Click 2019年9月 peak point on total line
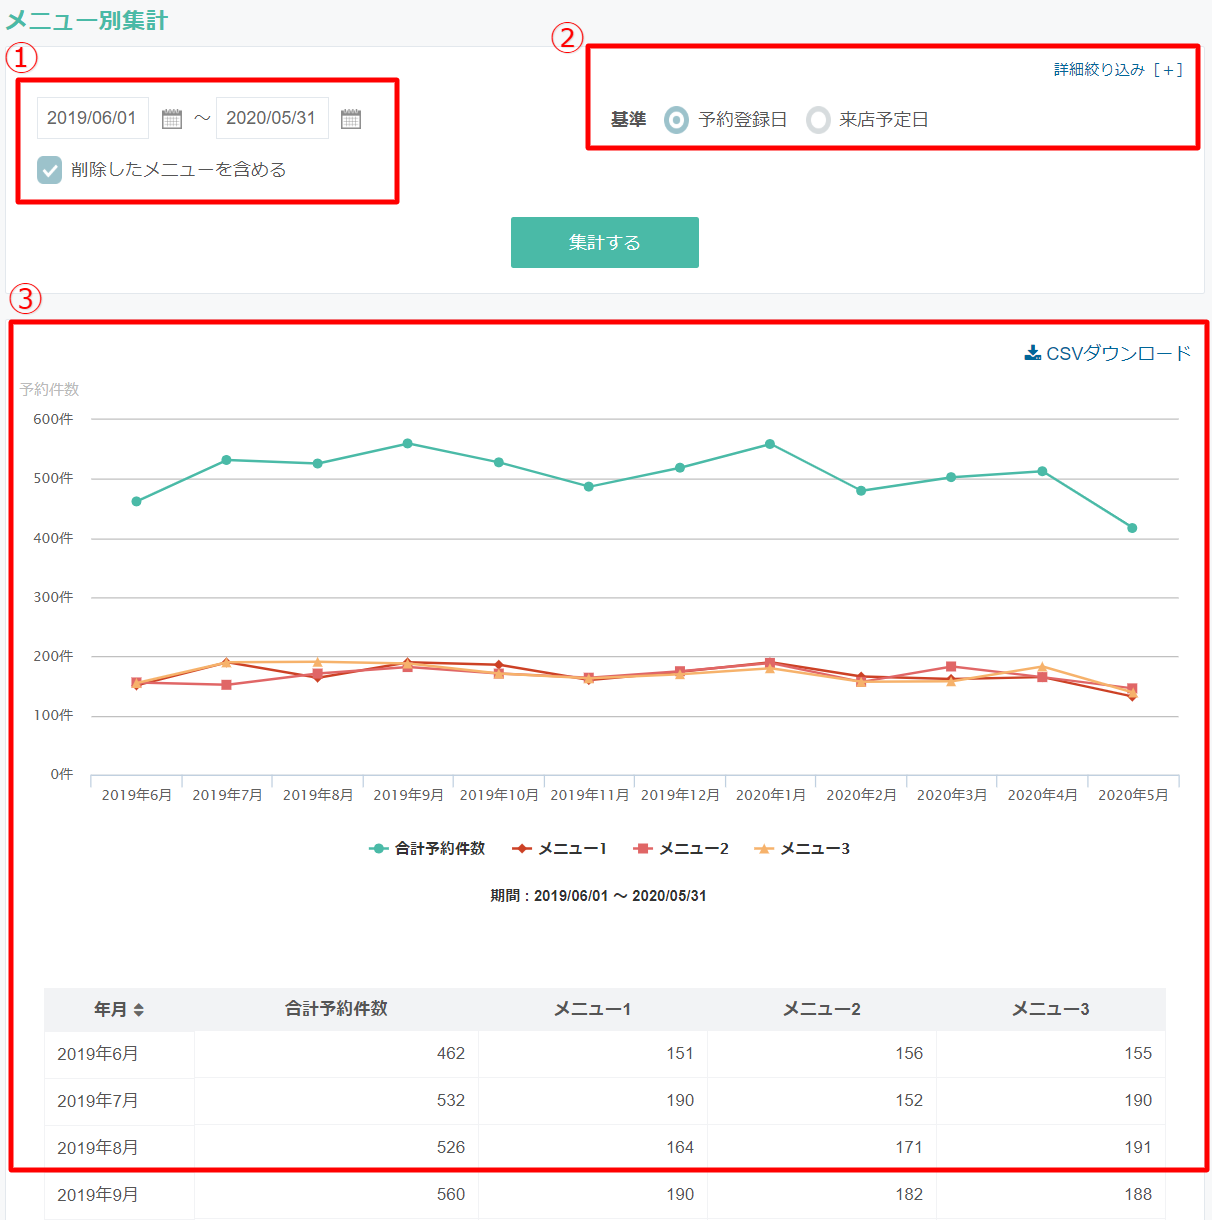The image size is (1212, 1220). tap(408, 443)
